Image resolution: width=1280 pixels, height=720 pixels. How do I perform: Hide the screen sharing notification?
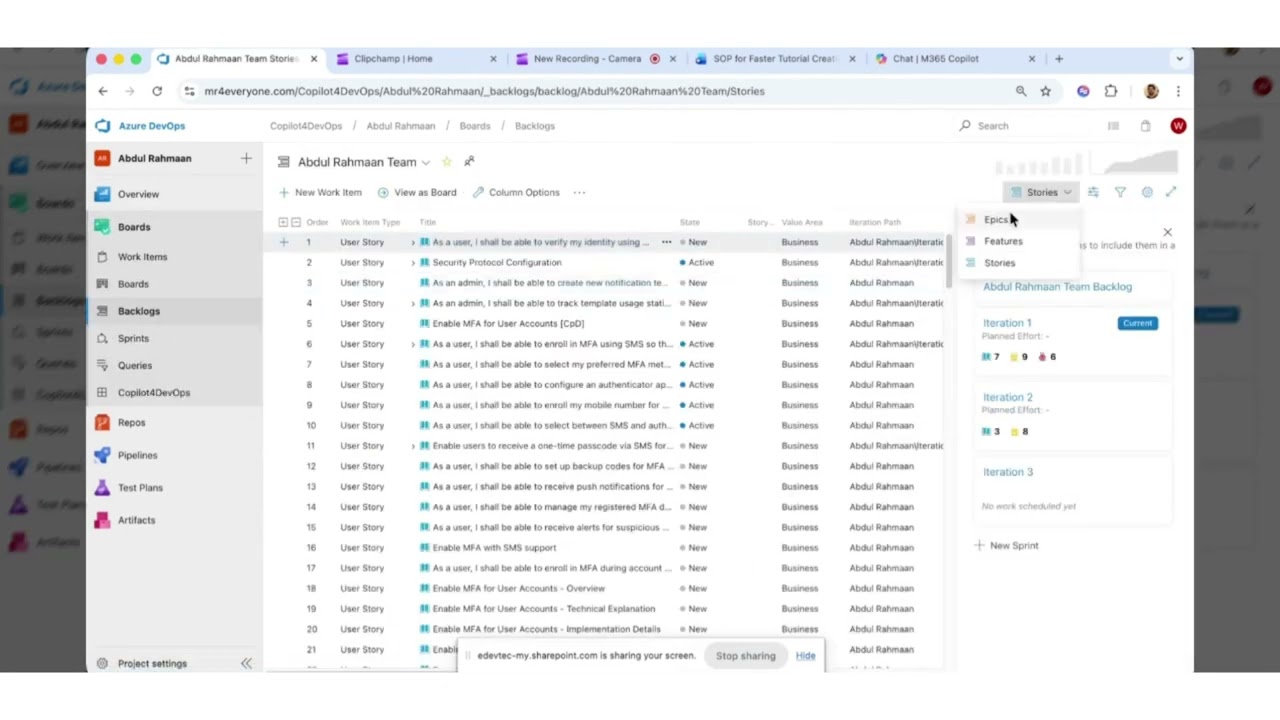click(805, 656)
